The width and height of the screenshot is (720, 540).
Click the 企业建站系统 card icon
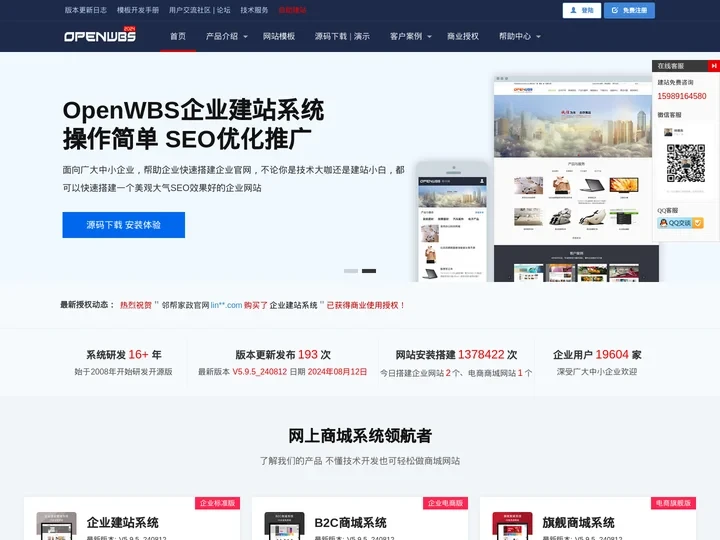coord(56,526)
